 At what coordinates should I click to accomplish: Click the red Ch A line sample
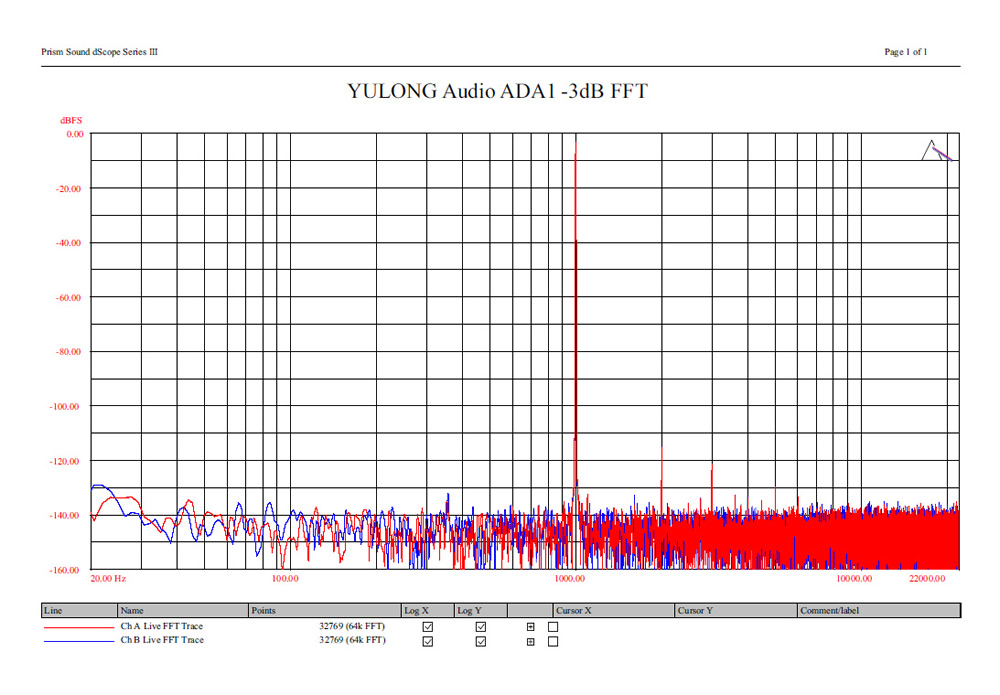[78, 627]
